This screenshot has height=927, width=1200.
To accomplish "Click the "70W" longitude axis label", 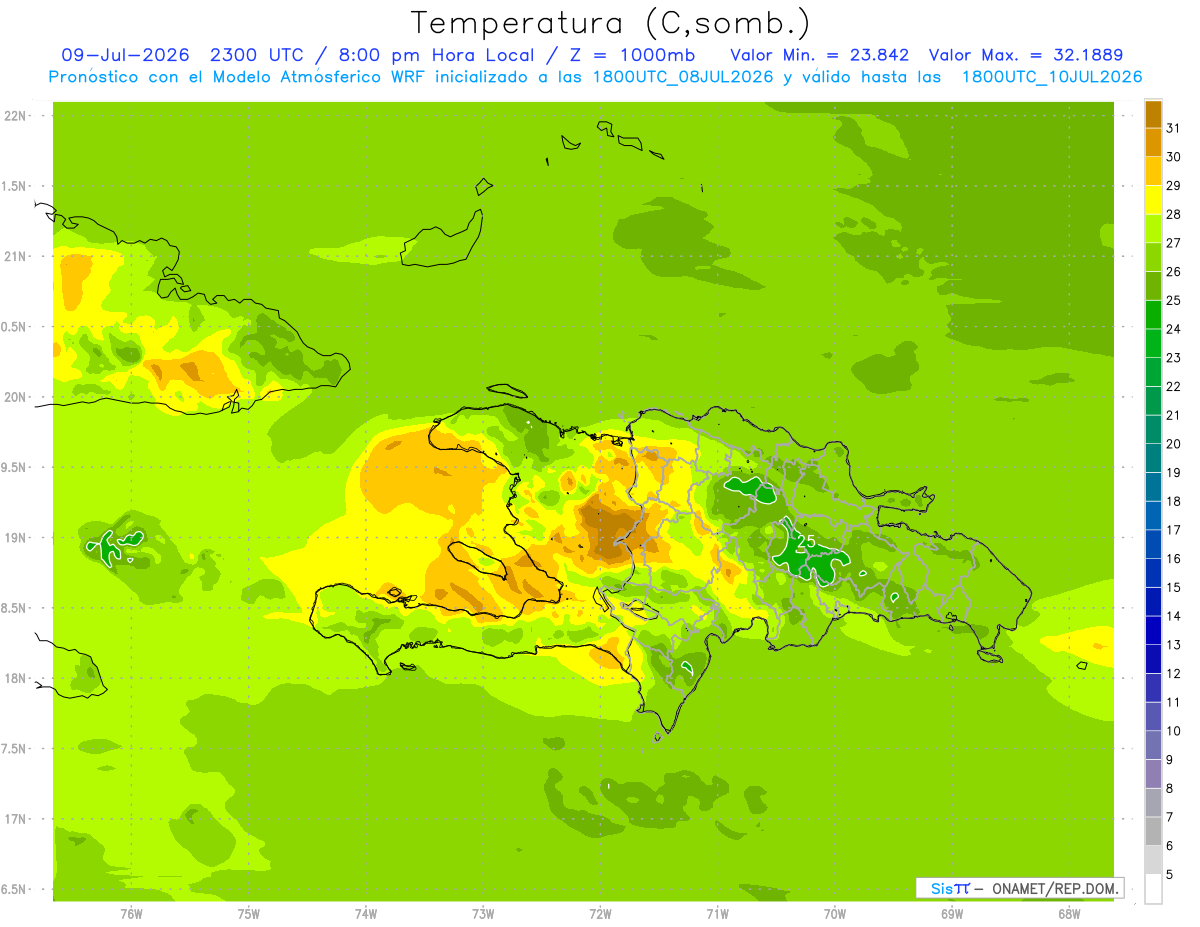I will pyautogui.click(x=835, y=914).
